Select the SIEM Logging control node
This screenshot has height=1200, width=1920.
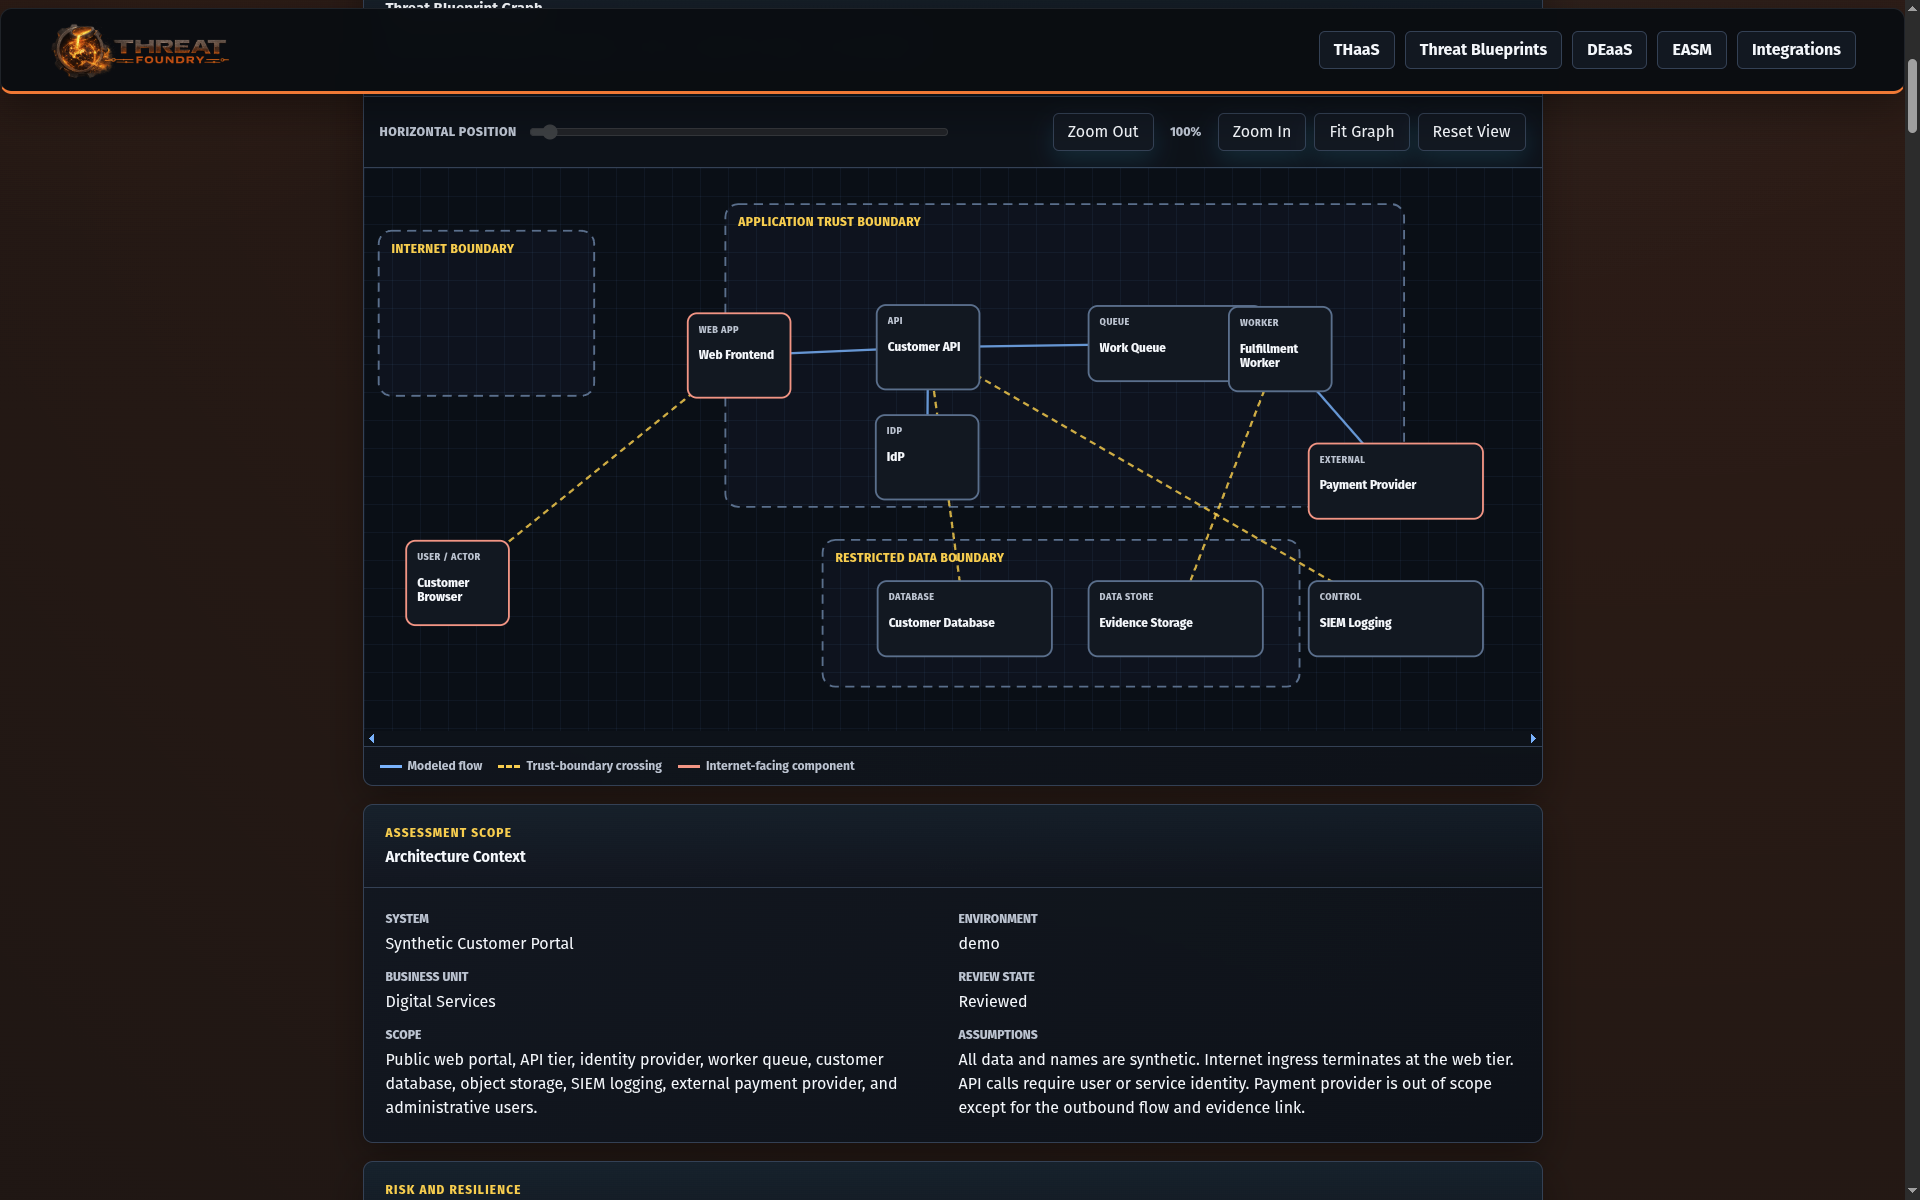(1395, 619)
